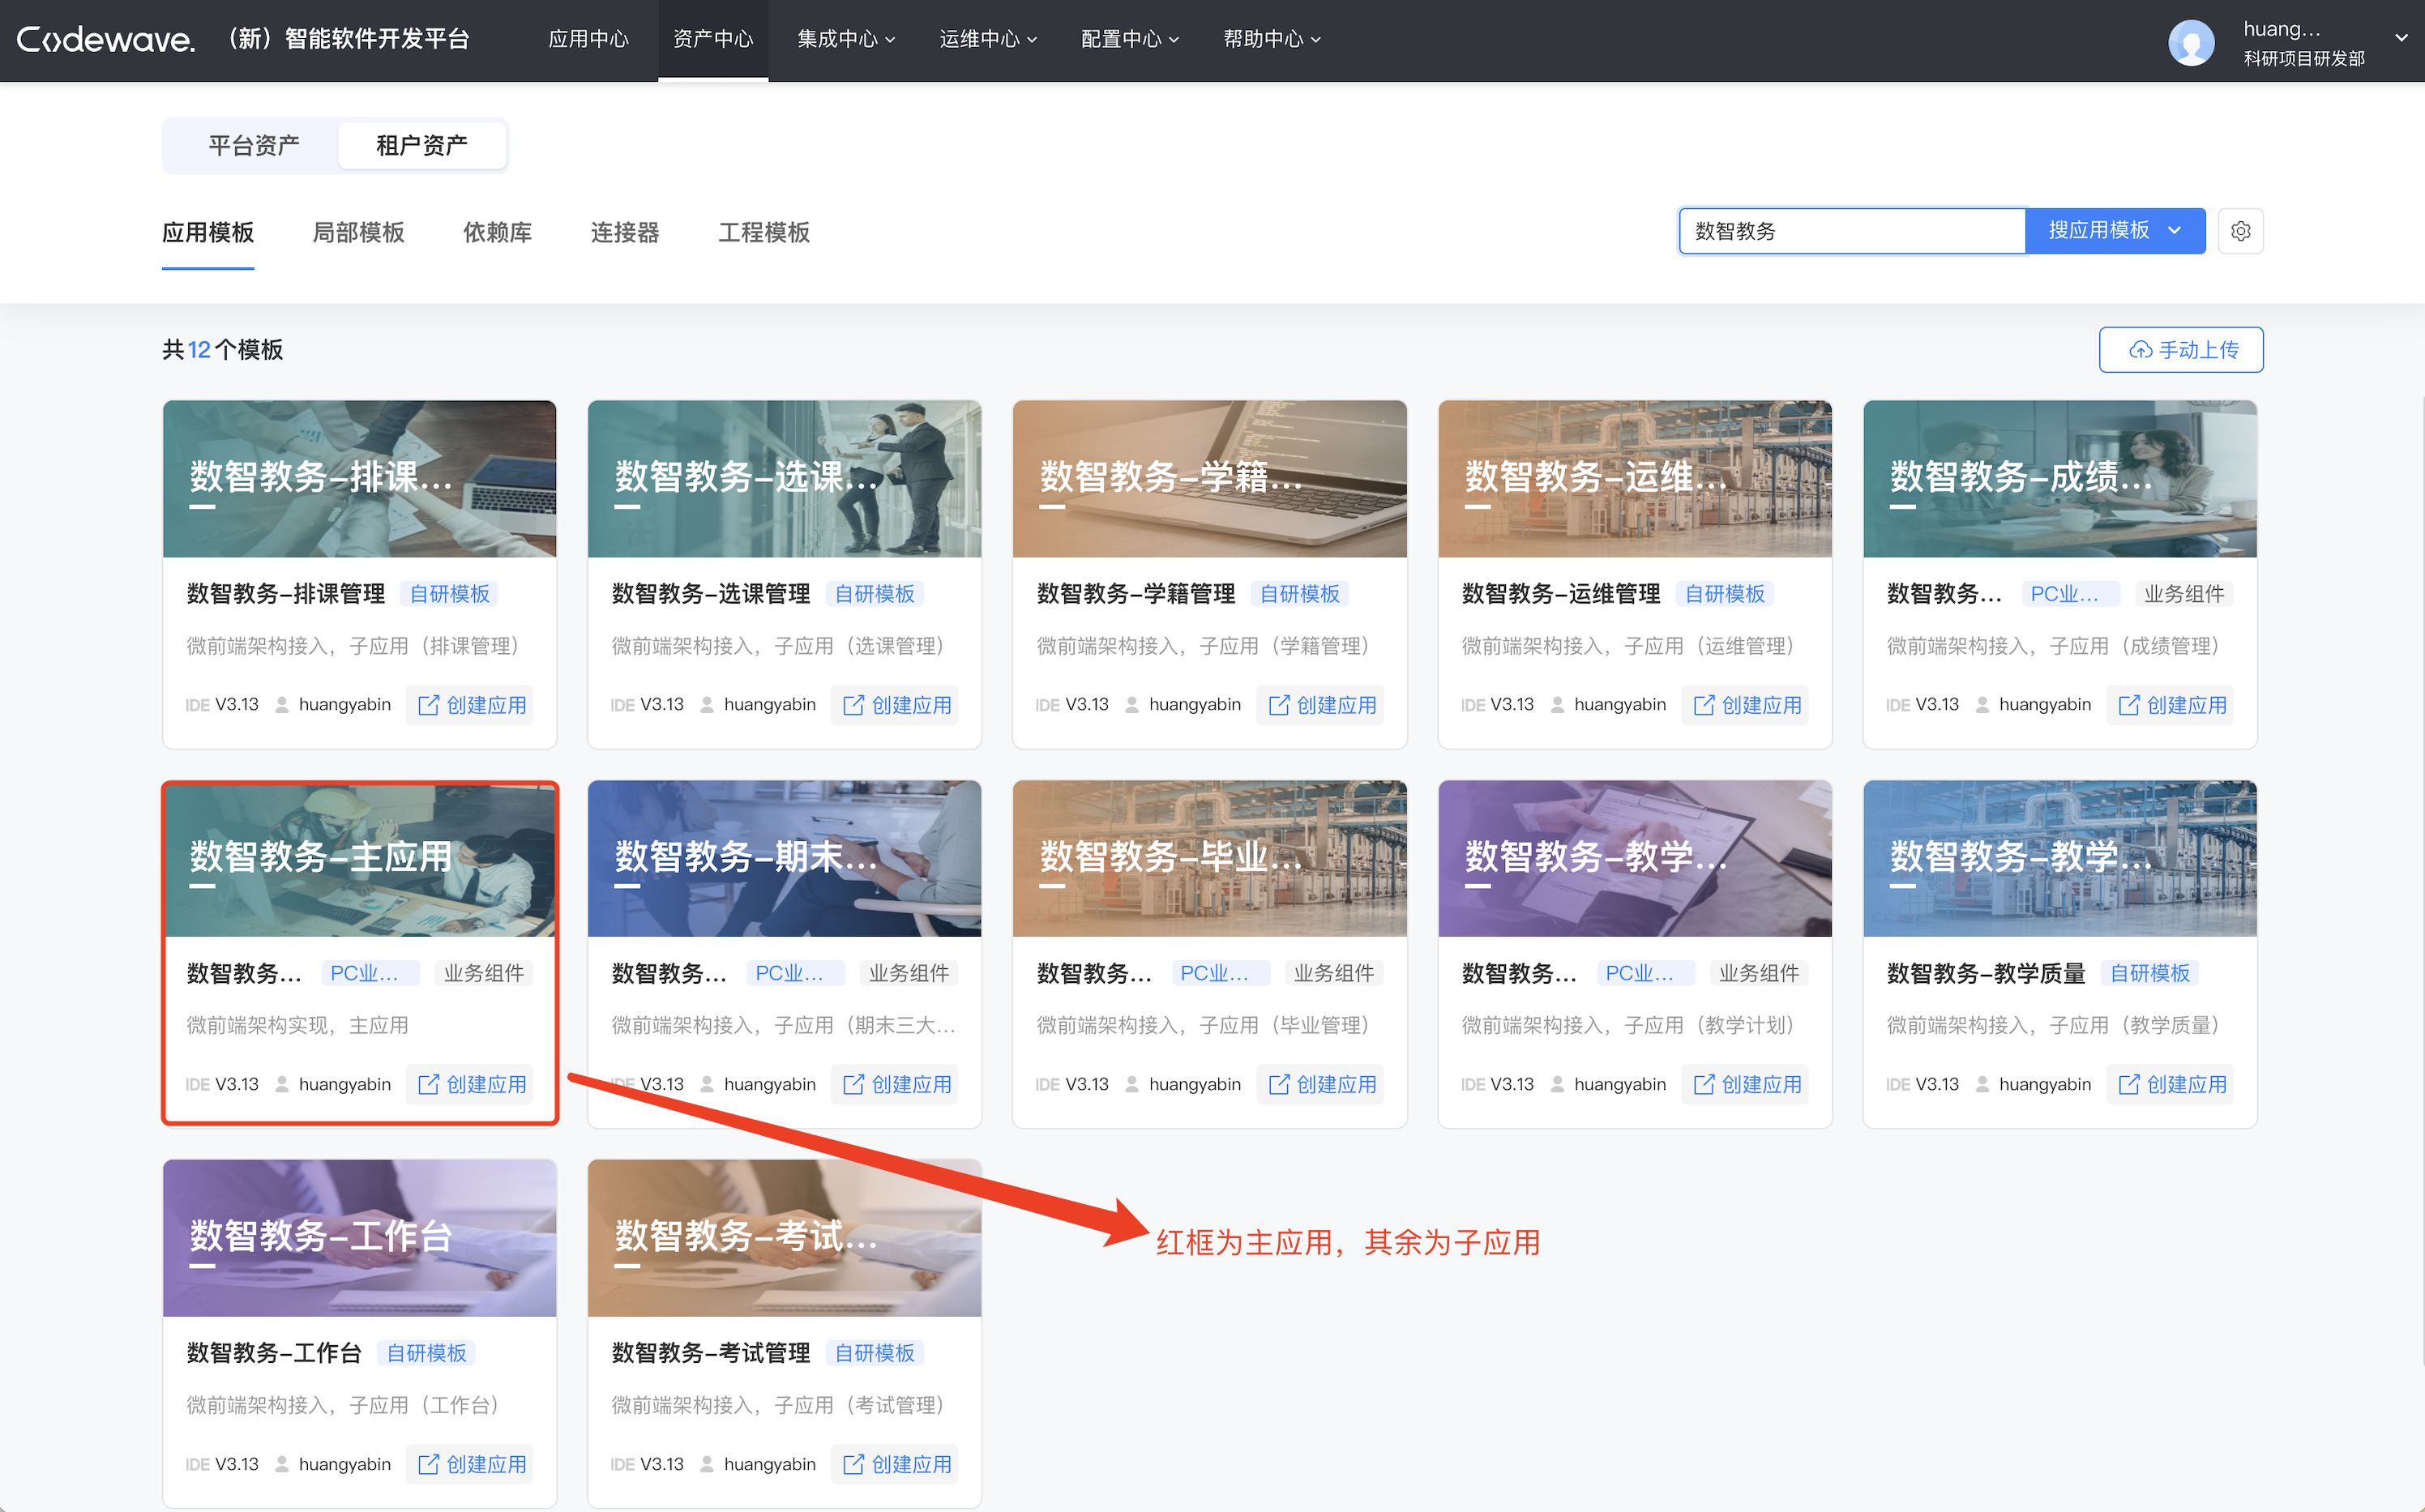
Task: Open the 数智教务-学籍 template thumbnail
Action: pos(1209,479)
